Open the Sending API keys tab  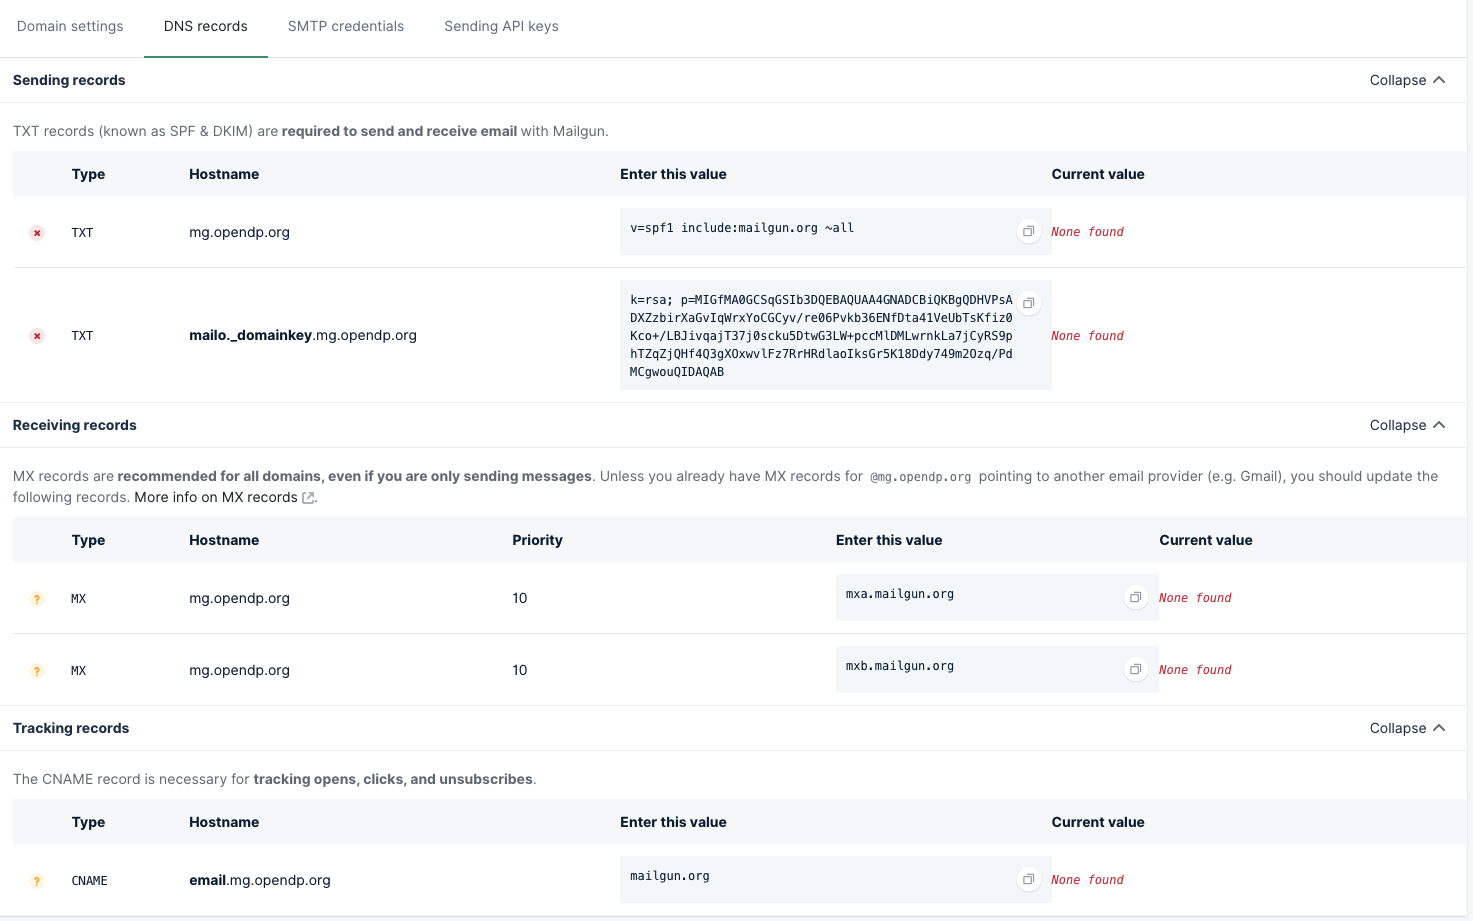501,27
